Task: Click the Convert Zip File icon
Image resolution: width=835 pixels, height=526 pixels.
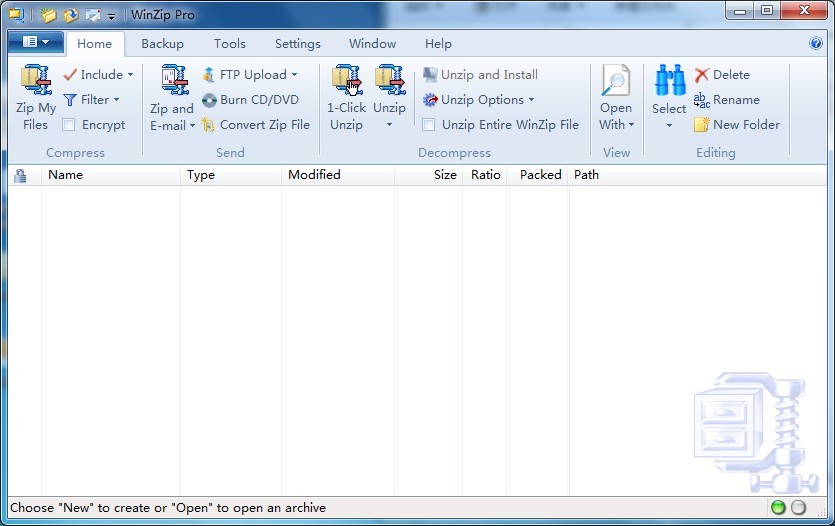Action: [x=209, y=125]
